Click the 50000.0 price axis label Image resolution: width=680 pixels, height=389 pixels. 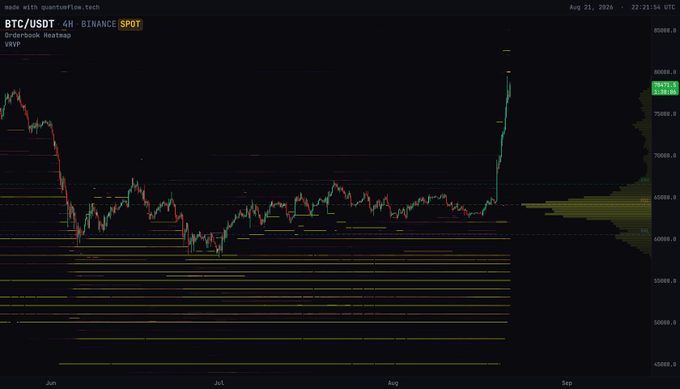[x=665, y=323]
